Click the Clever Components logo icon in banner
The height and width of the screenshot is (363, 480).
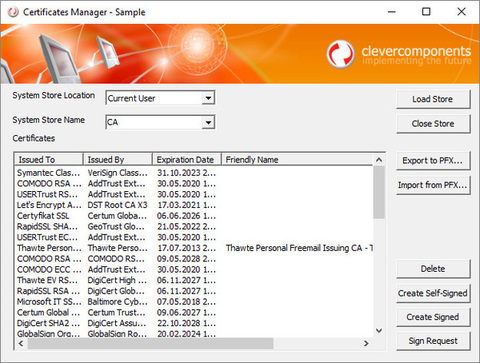coord(340,54)
